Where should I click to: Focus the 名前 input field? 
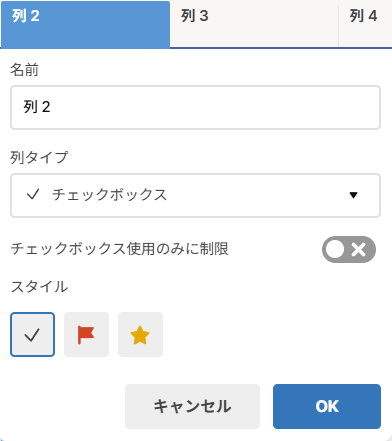[195, 107]
